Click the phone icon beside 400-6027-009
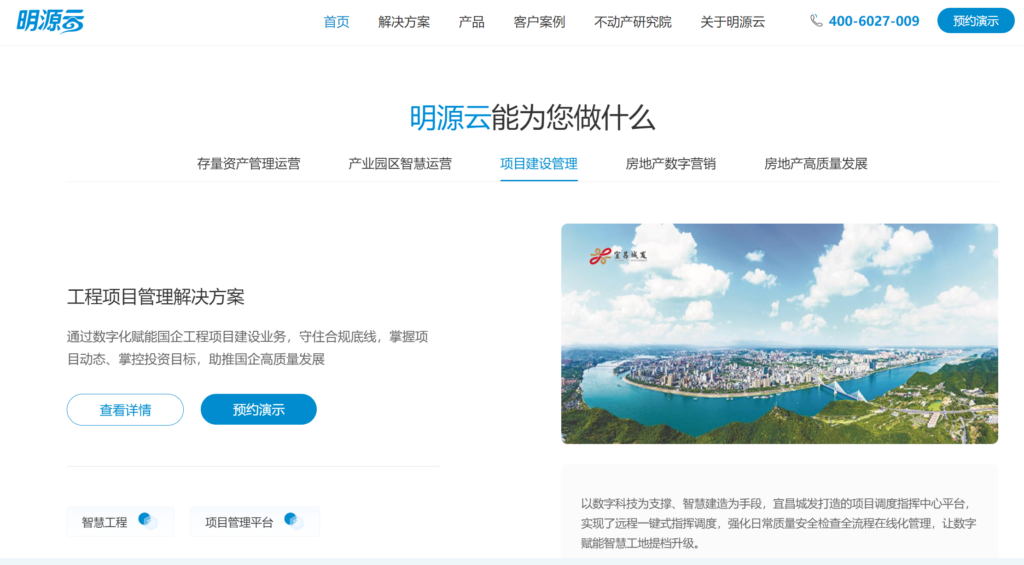 coord(816,21)
